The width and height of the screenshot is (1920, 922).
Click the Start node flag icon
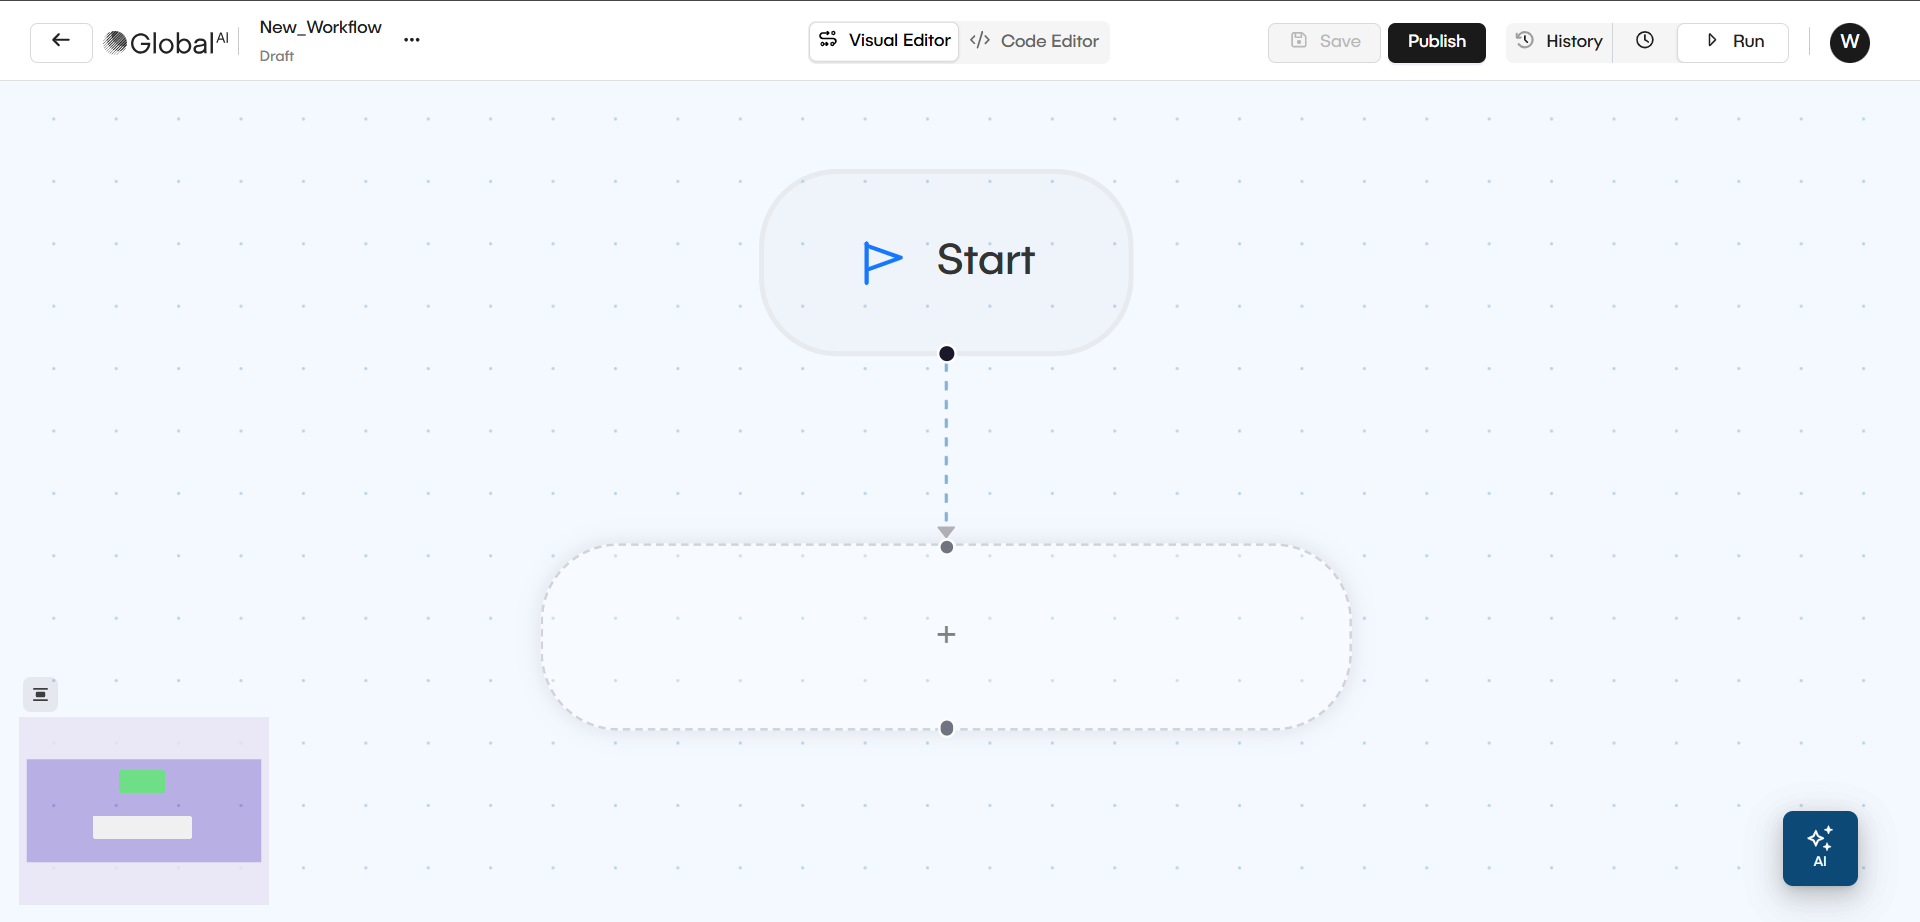[x=880, y=261]
